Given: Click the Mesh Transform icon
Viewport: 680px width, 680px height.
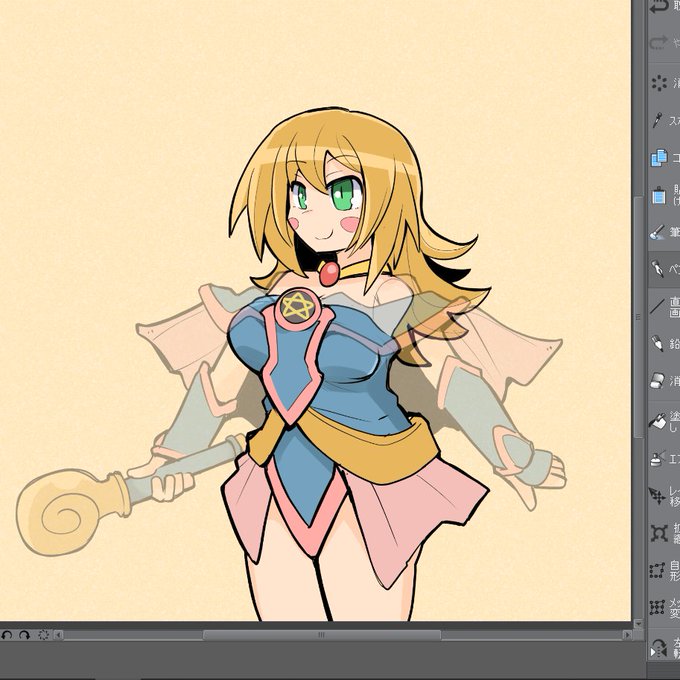Looking at the screenshot, I should point(657,607).
